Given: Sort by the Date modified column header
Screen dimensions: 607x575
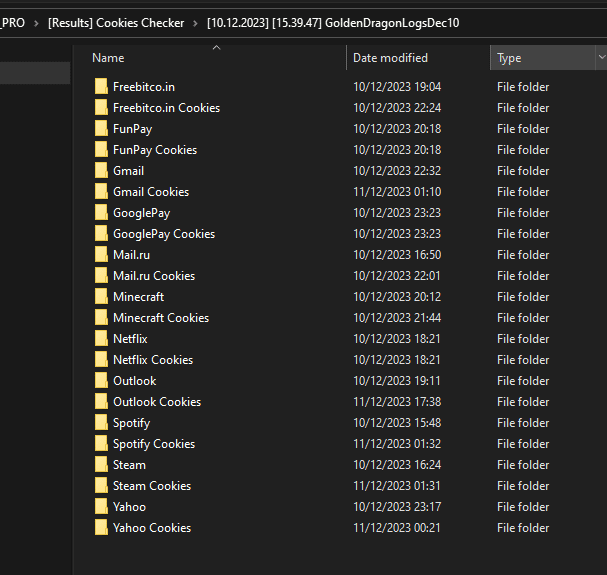Looking at the screenshot, I should [390, 58].
